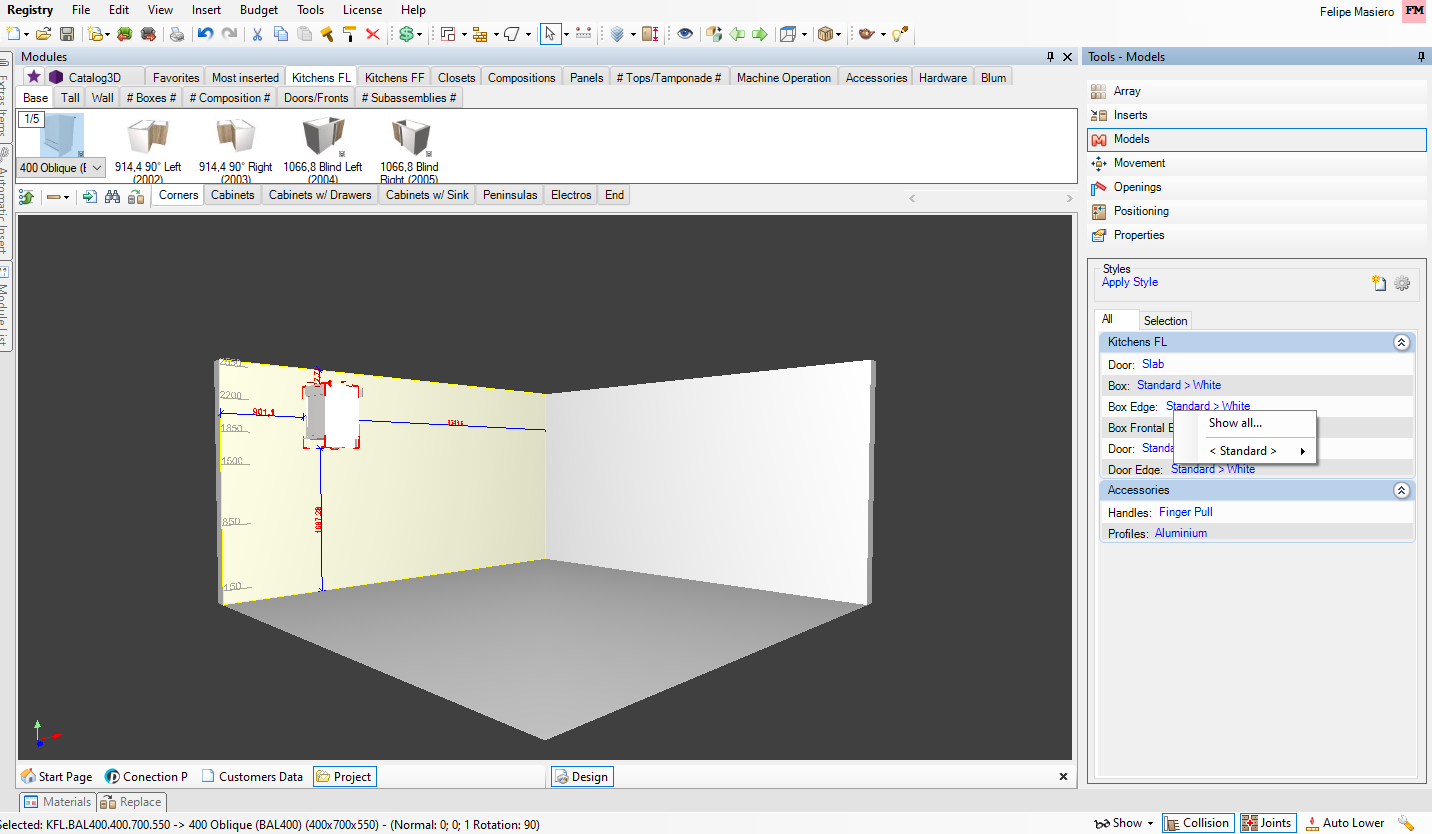Click the Finger Pull handles link
1432x834 pixels.
(x=1186, y=512)
